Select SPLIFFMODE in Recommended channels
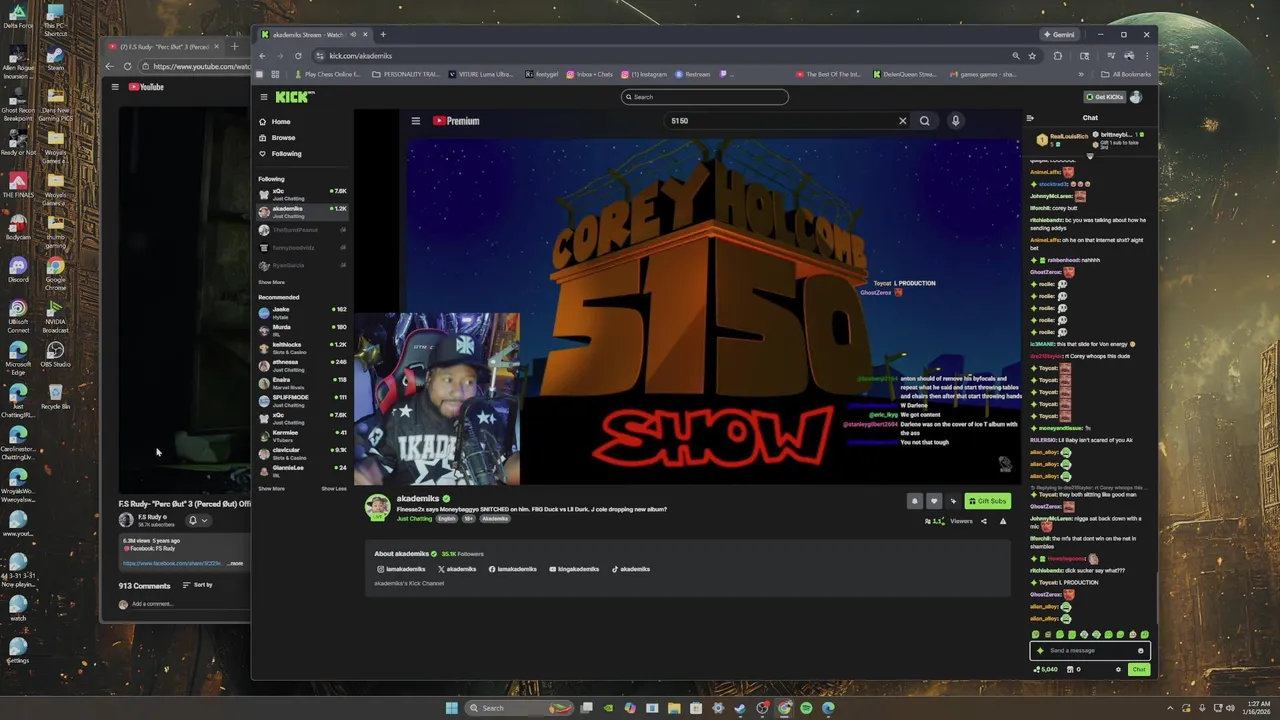Image resolution: width=1280 pixels, height=720 pixels. [302, 400]
